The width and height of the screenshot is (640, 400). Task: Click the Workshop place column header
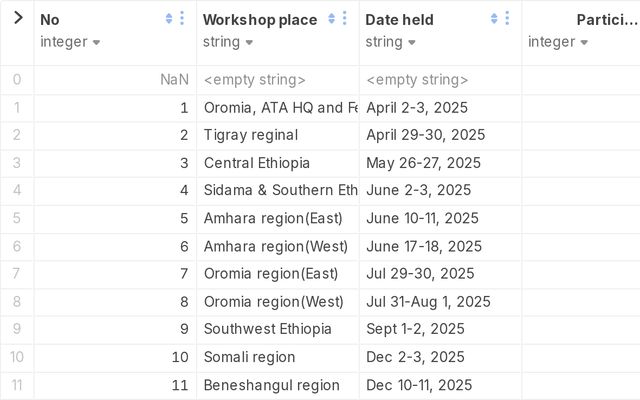click(x=260, y=19)
